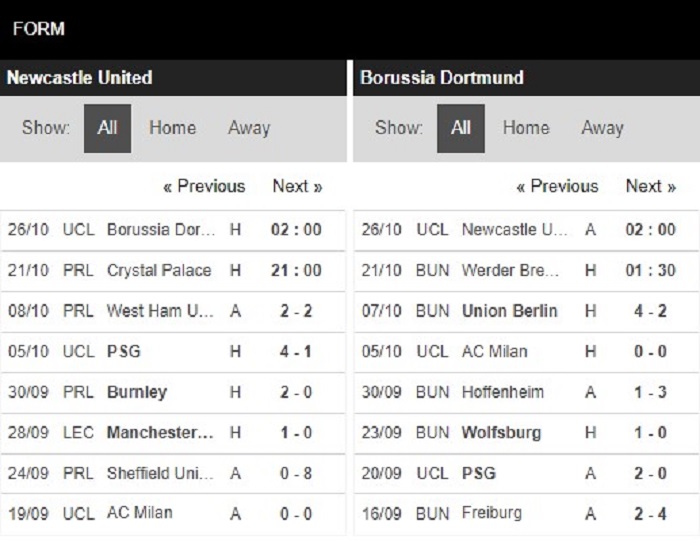Open Newcastle's Crystal Palace match row
Screen dimensions: 700x544
(x=173, y=270)
